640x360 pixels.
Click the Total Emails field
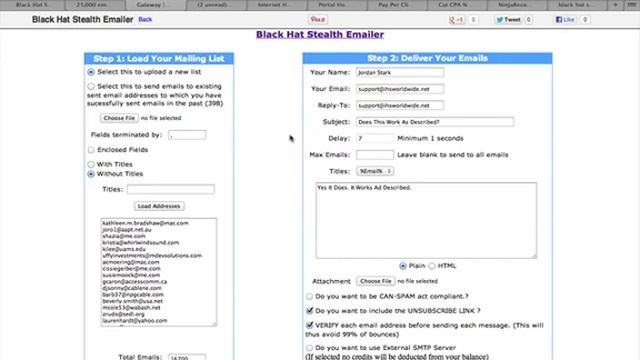click(187, 357)
